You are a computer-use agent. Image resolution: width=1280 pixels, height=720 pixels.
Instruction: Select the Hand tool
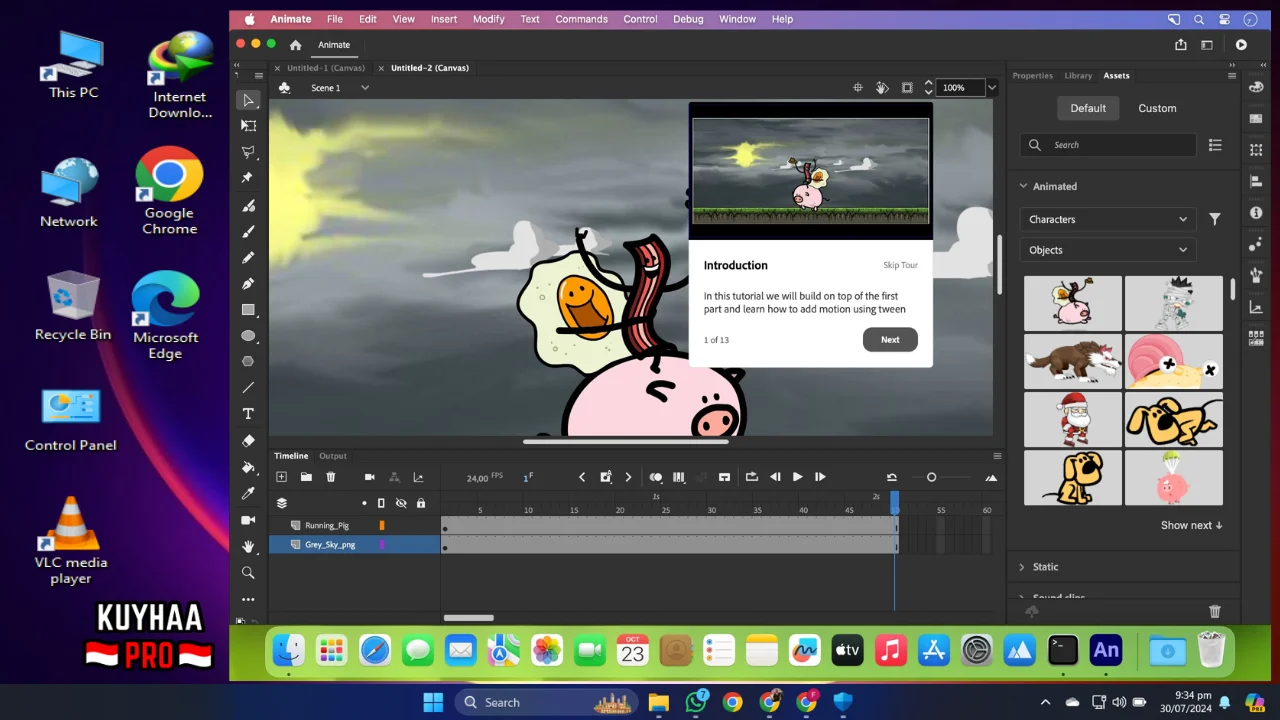pyautogui.click(x=248, y=546)
